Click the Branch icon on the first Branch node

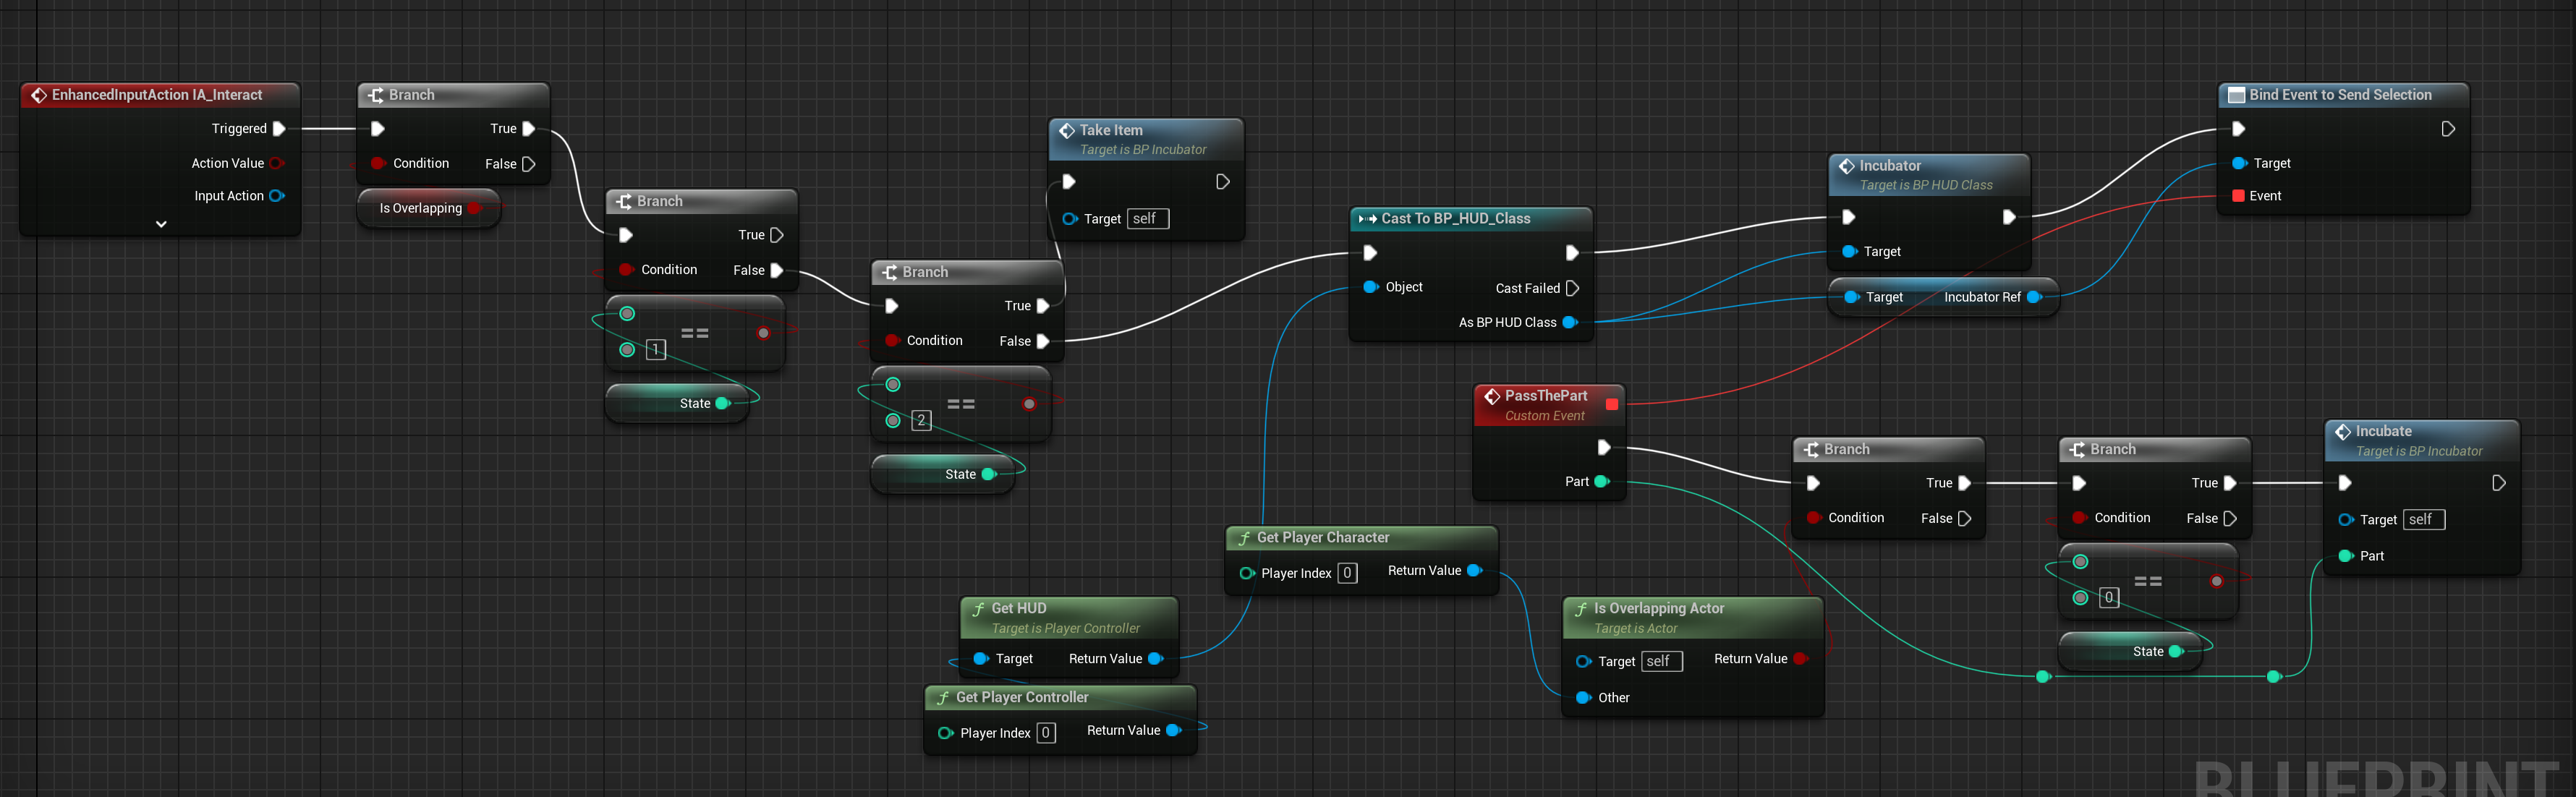376,95
